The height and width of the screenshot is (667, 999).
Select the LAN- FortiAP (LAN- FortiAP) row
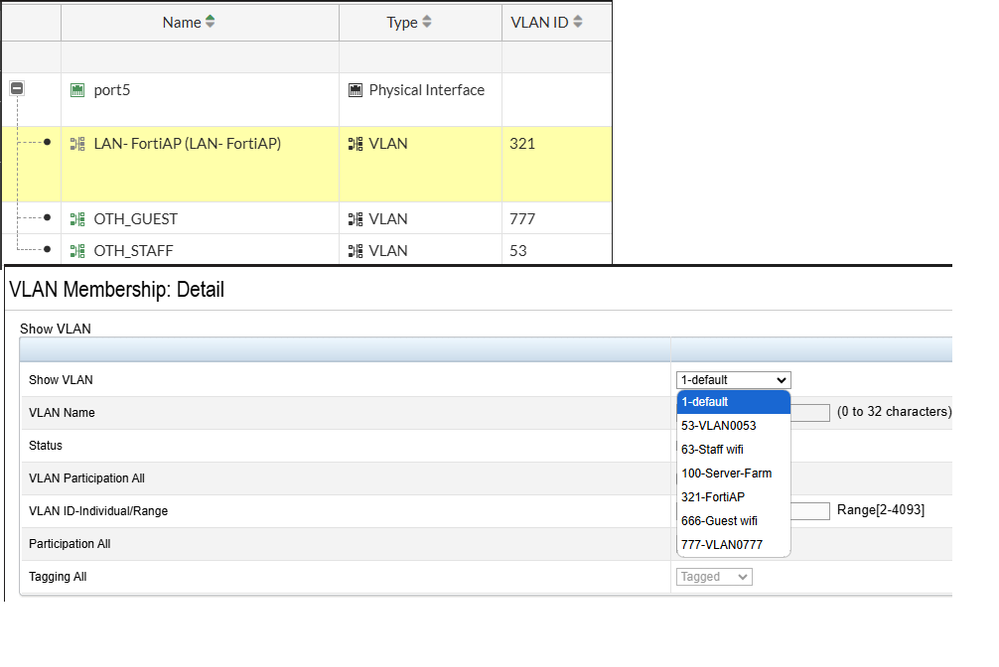[306, 164]
